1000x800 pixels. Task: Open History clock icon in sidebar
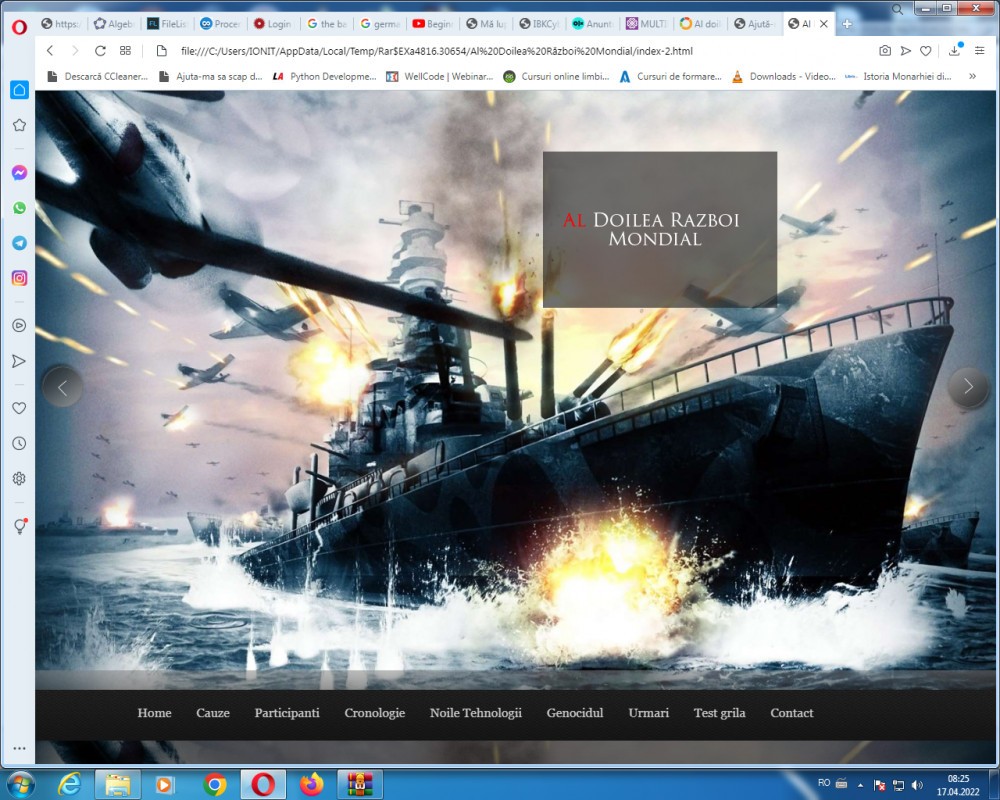click(x=20, y=443)
